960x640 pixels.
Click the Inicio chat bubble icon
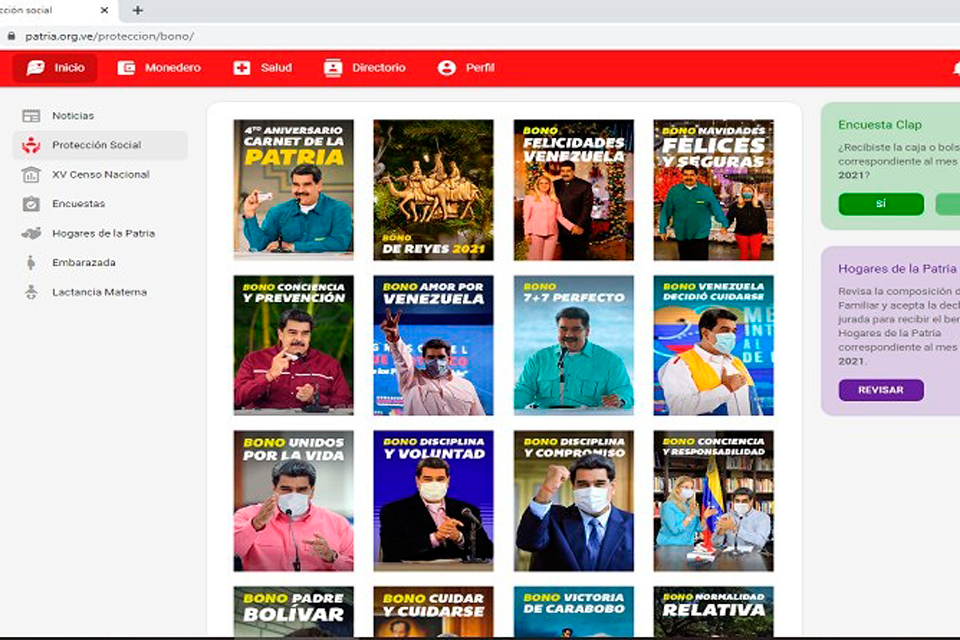(x=36, y=67)
